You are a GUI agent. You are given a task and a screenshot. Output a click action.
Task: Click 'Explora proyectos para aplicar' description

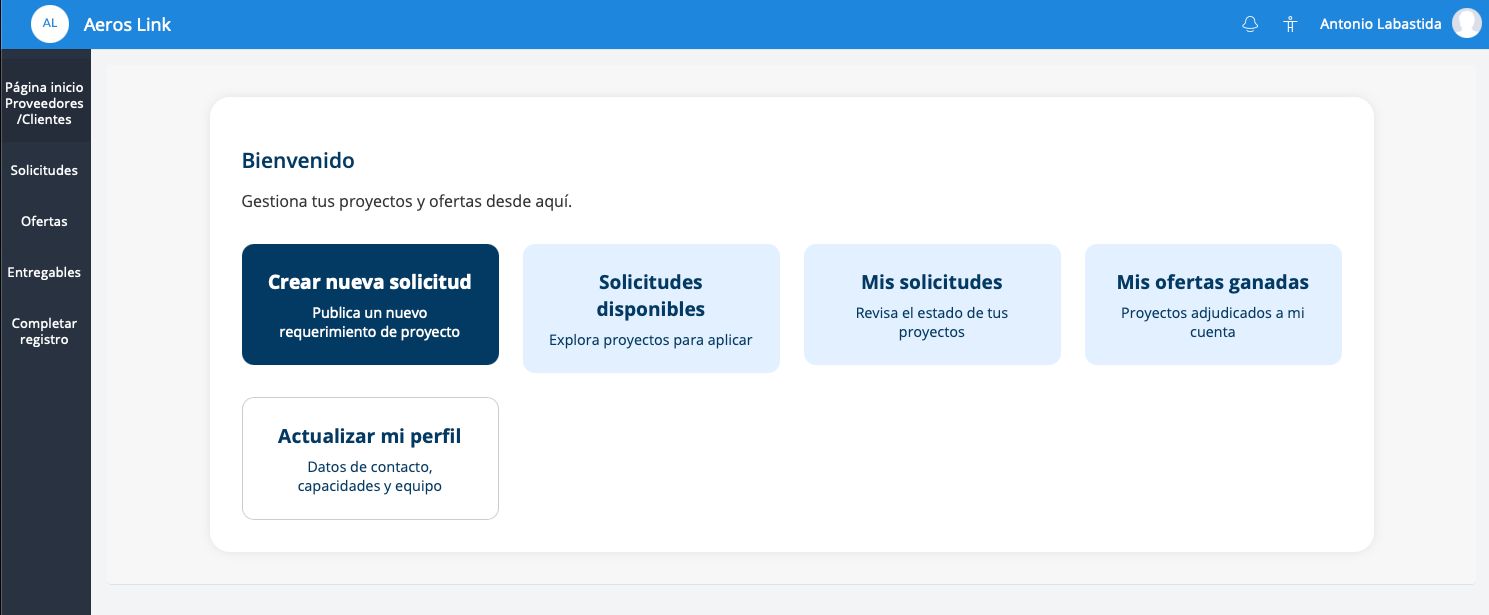click(x=651, y=340)
